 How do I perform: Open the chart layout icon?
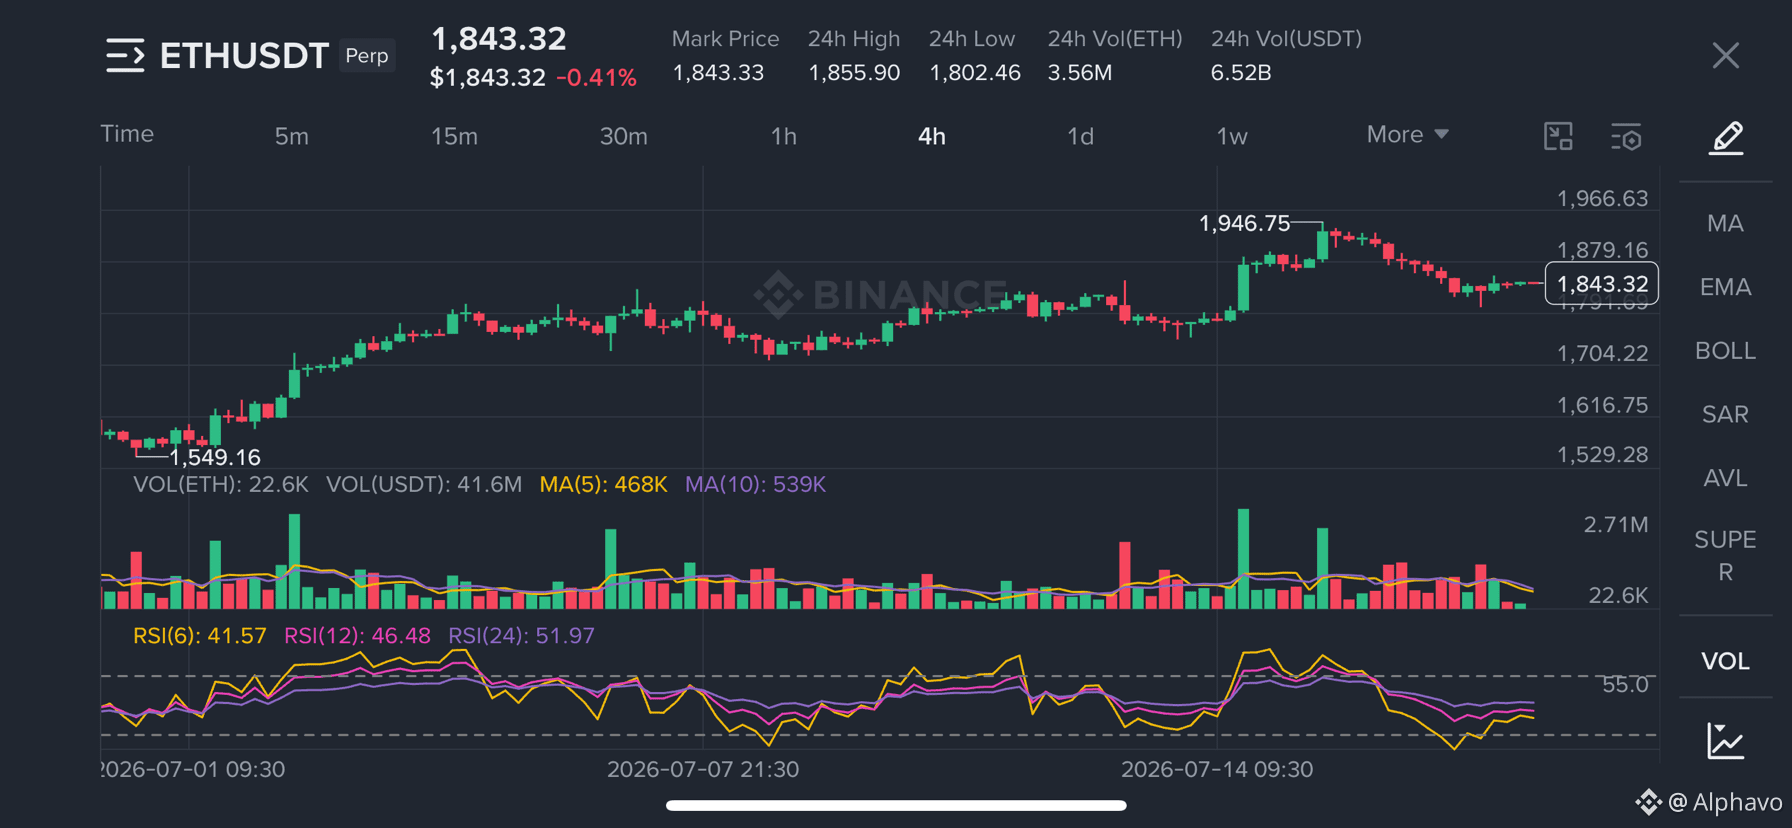pos(1558,136)
